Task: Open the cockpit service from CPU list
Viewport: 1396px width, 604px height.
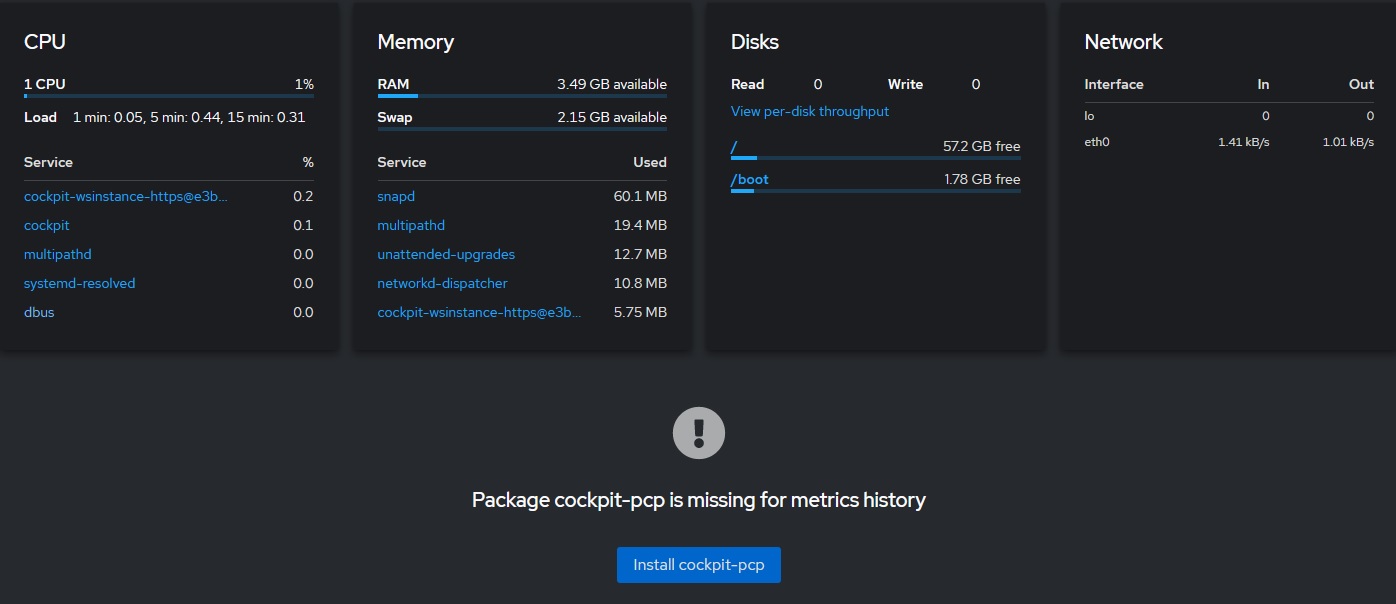Action: 46,225
